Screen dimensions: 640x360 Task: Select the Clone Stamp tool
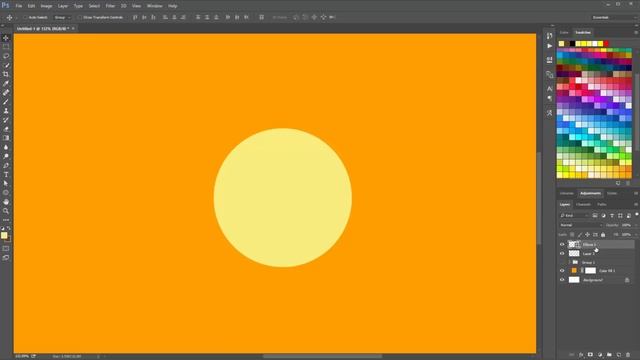(6, 111)
